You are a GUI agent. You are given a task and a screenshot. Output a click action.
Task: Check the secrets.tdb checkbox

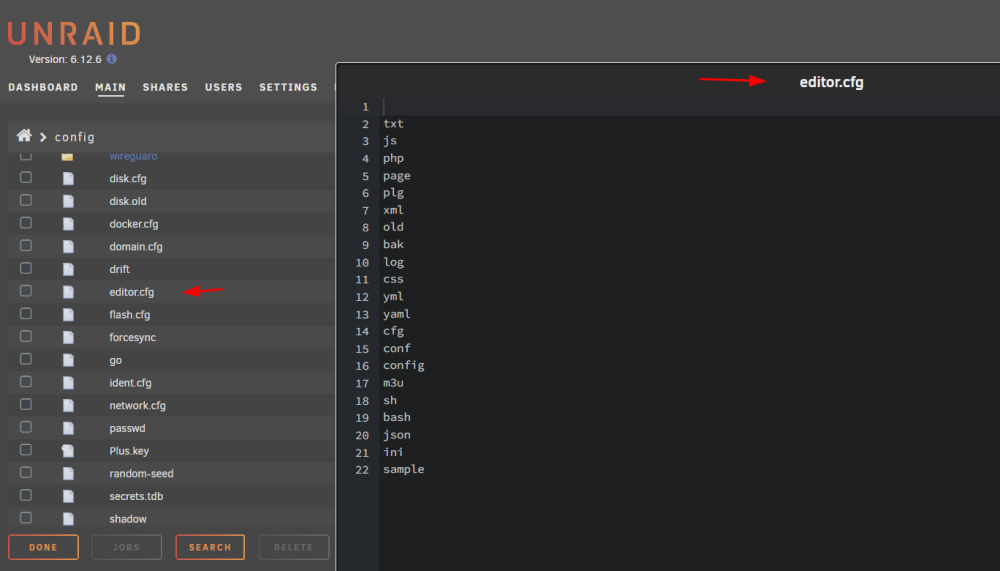(x=26, y=495)
